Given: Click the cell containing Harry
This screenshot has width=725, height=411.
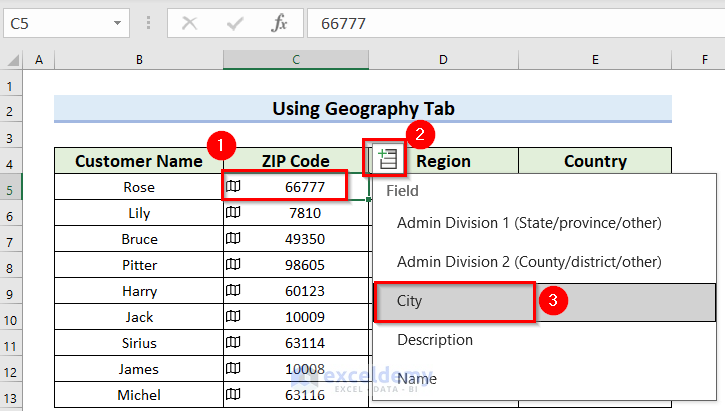Looking at the screenshot, I should pyautogui.click(x=139, y=291).
